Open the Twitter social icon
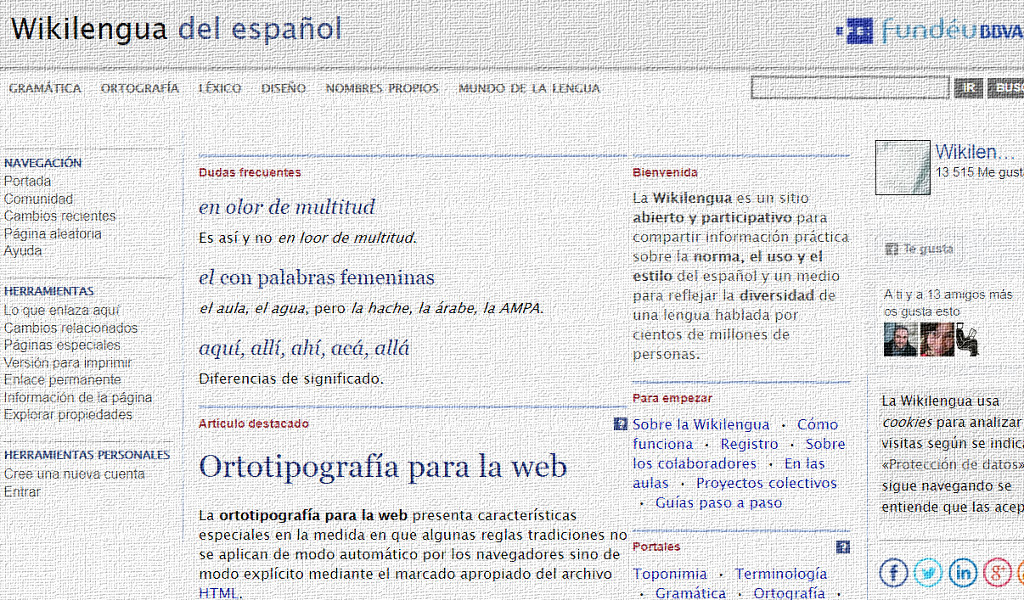This screenshot has width=1024, height=600. click(927, 572)
